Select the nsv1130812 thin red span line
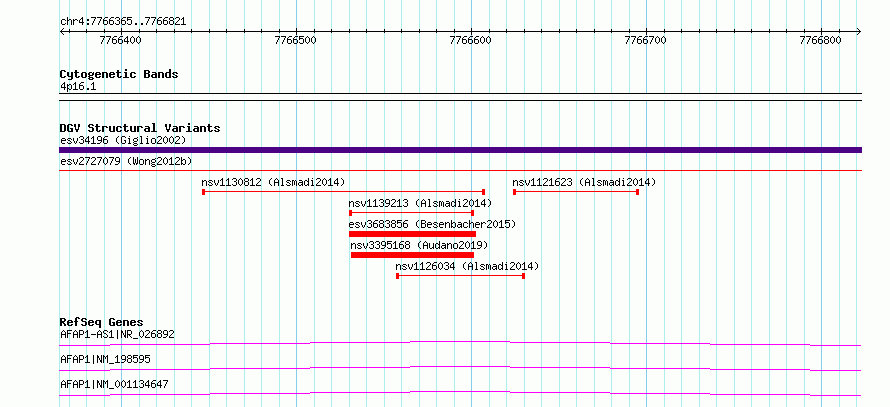890x407 pixels. tap(343, 192)
